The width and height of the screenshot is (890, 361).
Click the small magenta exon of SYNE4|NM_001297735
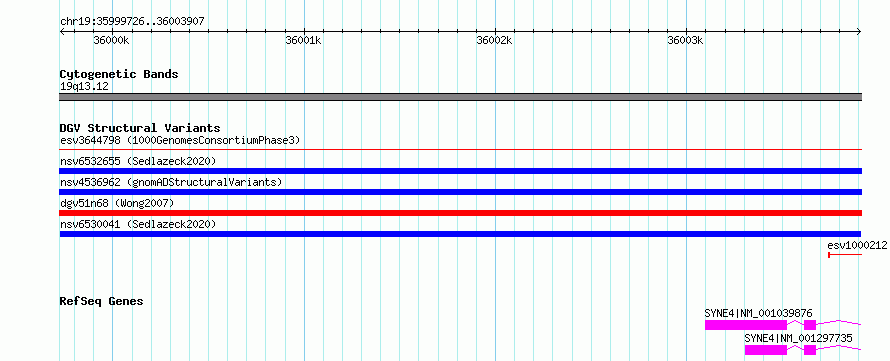[x=810, y=350]
